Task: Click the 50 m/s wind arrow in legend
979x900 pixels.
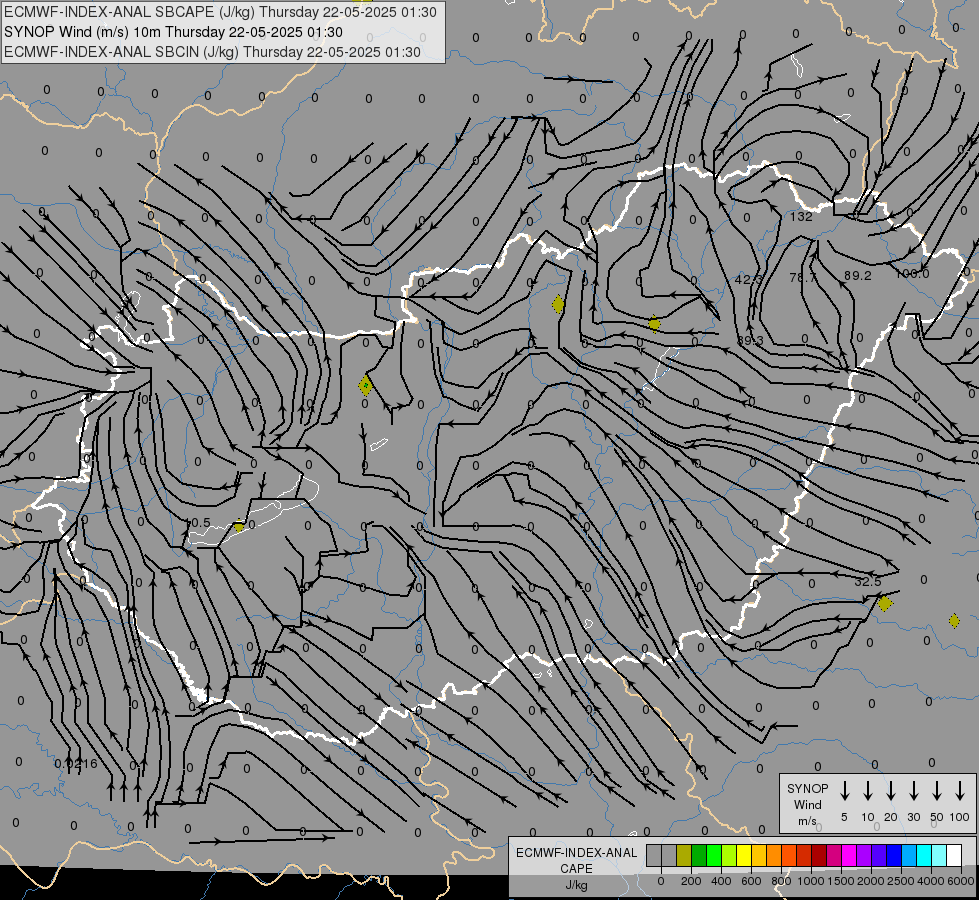Action: [937, 790]
